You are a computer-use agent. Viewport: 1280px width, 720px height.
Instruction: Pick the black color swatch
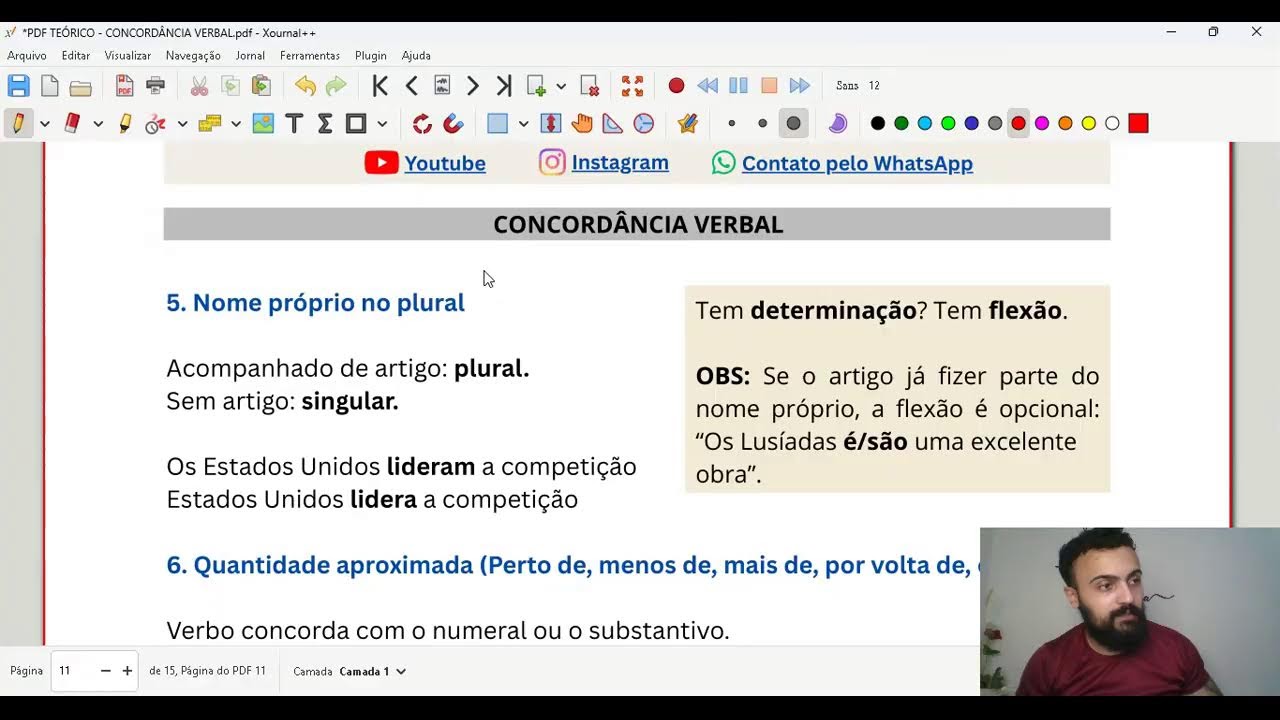point(878,124)
